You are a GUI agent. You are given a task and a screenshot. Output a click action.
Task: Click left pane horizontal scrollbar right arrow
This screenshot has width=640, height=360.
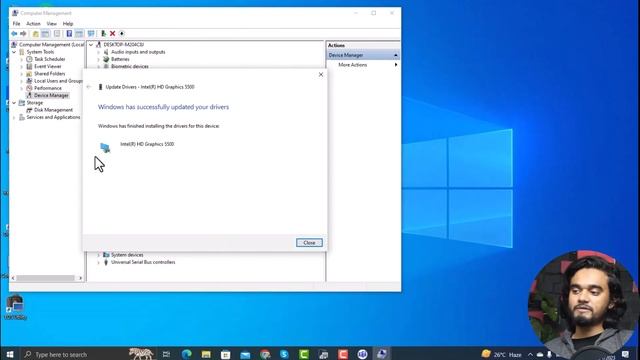(x=80, y=278)
